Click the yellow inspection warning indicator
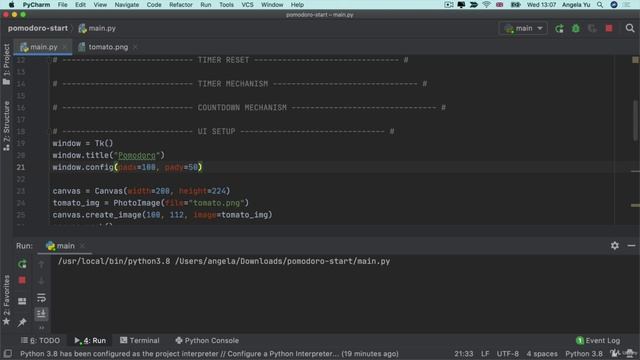Viewport: 640px width, 360px height. (x=635, y=60)
